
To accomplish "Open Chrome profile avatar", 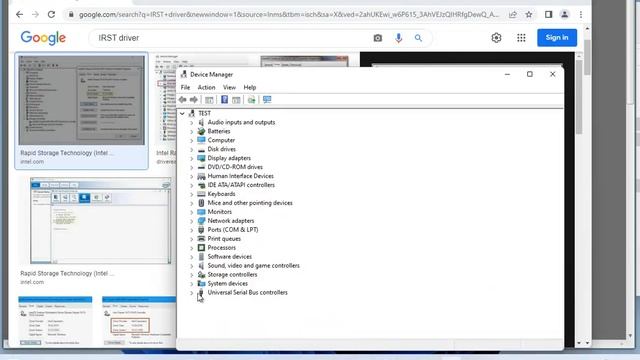I will [x=564, y=15].
